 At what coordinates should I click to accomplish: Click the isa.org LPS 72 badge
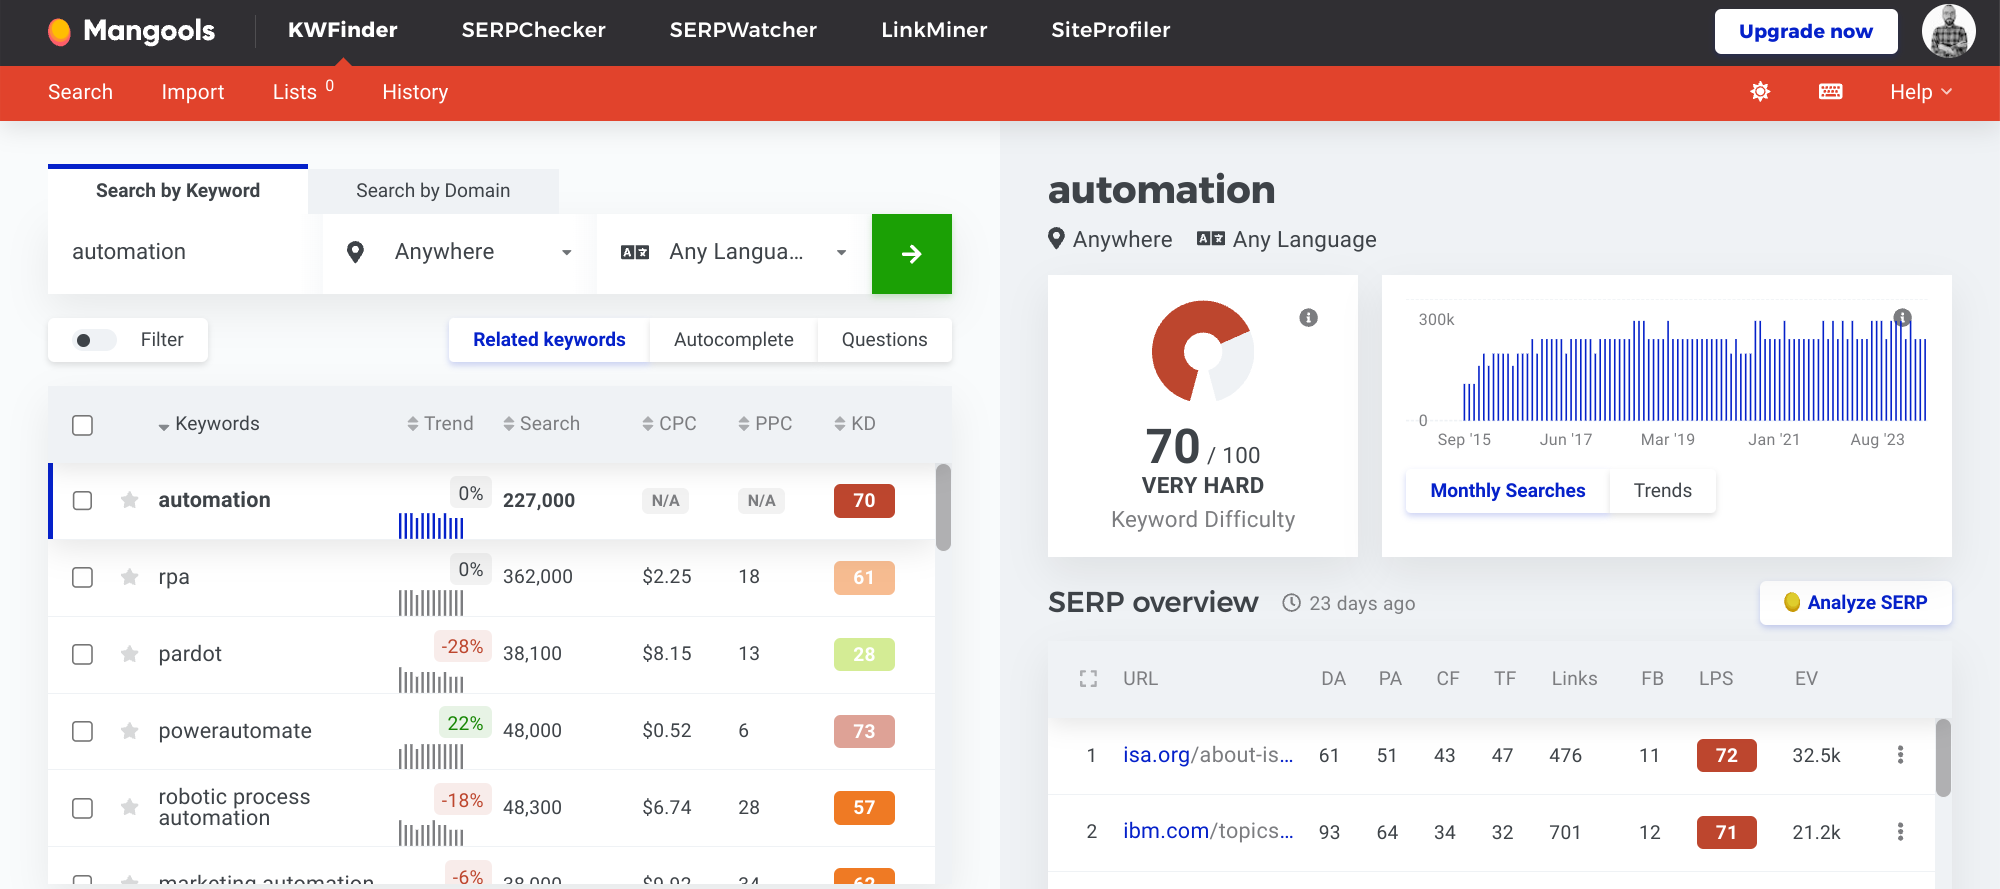pos(1726,756)
